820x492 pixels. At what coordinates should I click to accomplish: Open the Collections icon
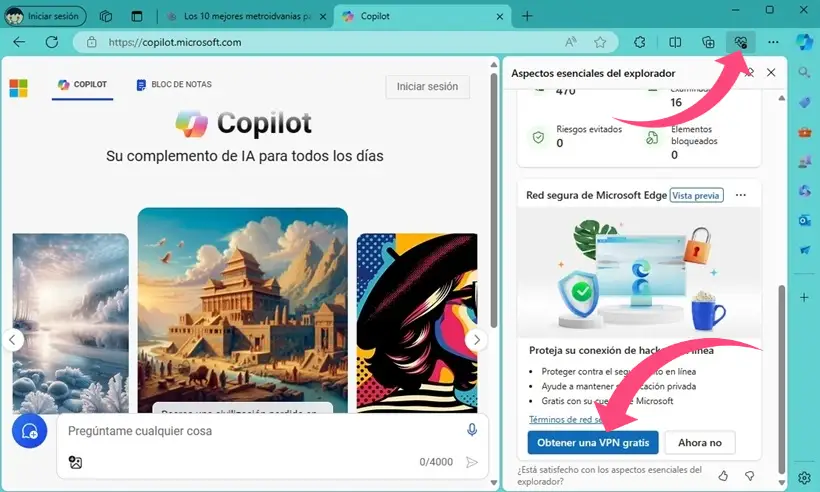(x=708, y=42)
